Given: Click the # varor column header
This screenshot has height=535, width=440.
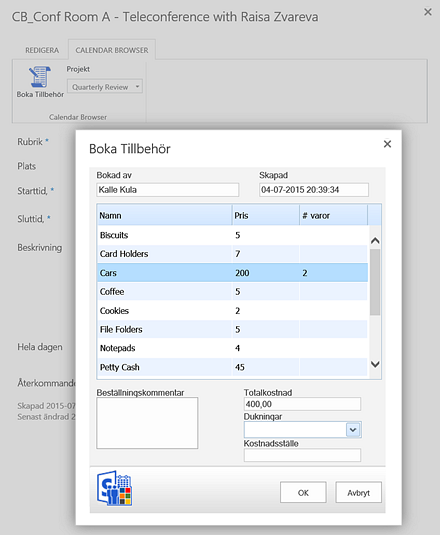Looking at the screenshot, I should click(x=334, y=215).
